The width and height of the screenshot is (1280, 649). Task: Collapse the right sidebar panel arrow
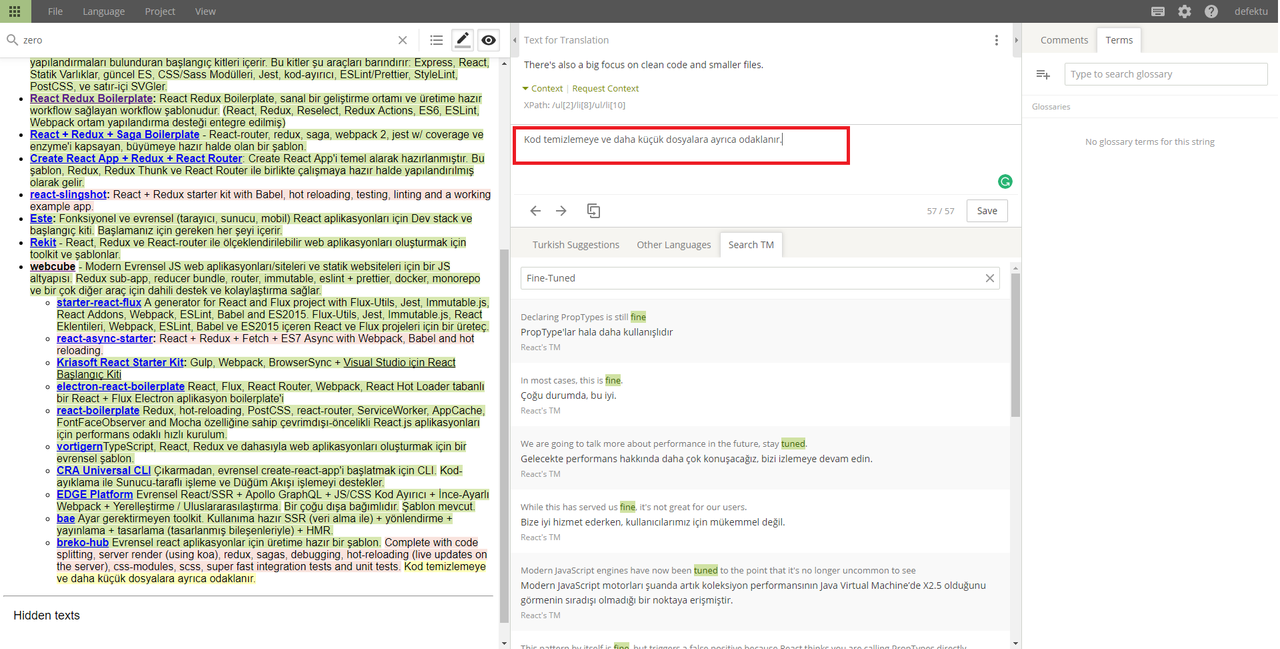[x=1017, y=40]
